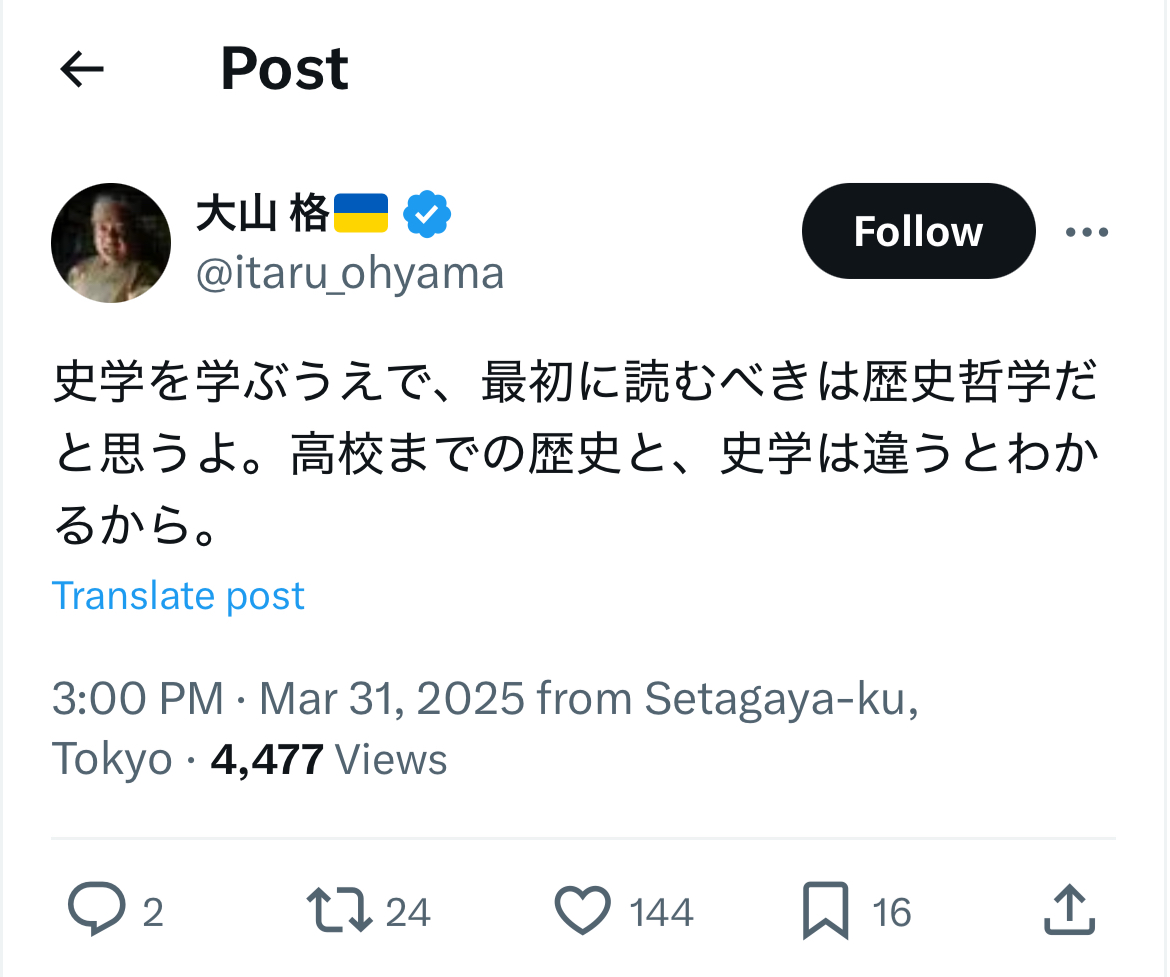Image resolution: width=1170 pixels, height=977 pixels.
Task: Open the @itaru_ohyama handle
Action: (350, 274)
